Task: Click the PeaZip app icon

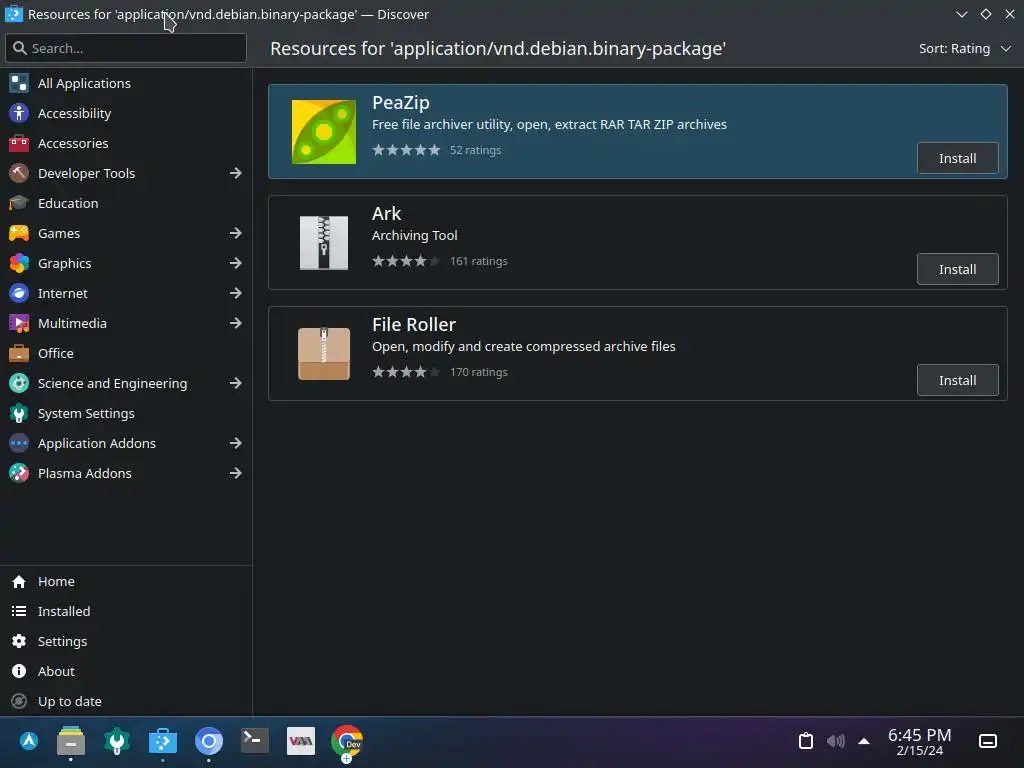Action: (x=324, y=132)
